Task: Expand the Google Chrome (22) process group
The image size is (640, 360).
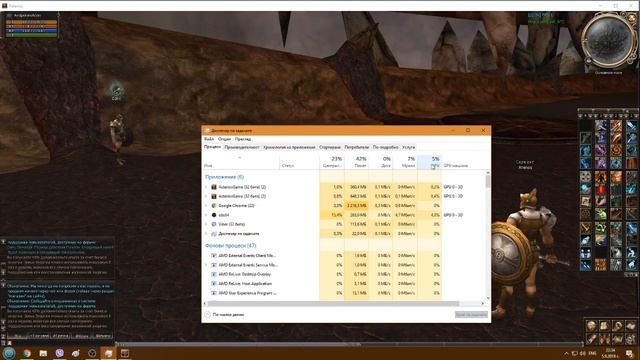Action: tap(207, 206)
